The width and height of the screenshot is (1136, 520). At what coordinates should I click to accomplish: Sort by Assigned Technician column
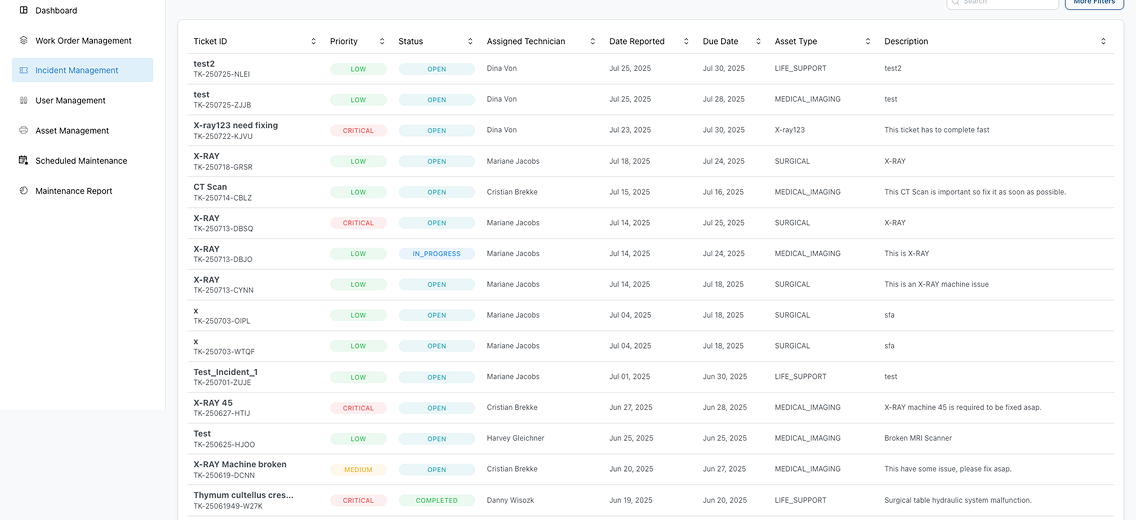point(593,42)
